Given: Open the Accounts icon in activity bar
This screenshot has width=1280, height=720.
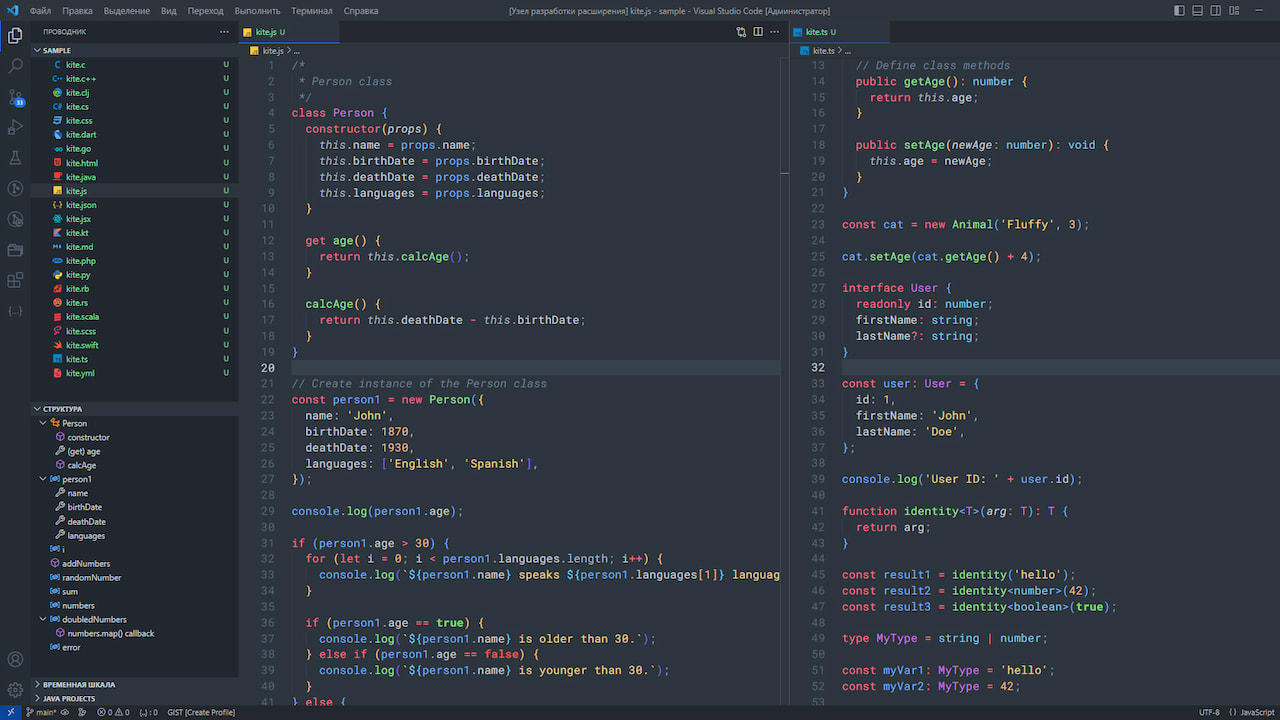Looking at the screenshot, I should [x=15, y=660].
